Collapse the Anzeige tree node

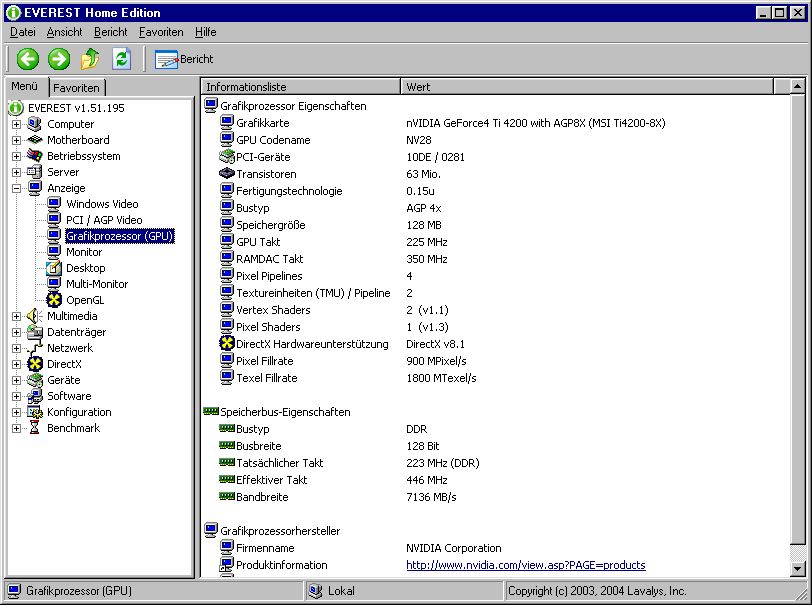pos(17,189)
